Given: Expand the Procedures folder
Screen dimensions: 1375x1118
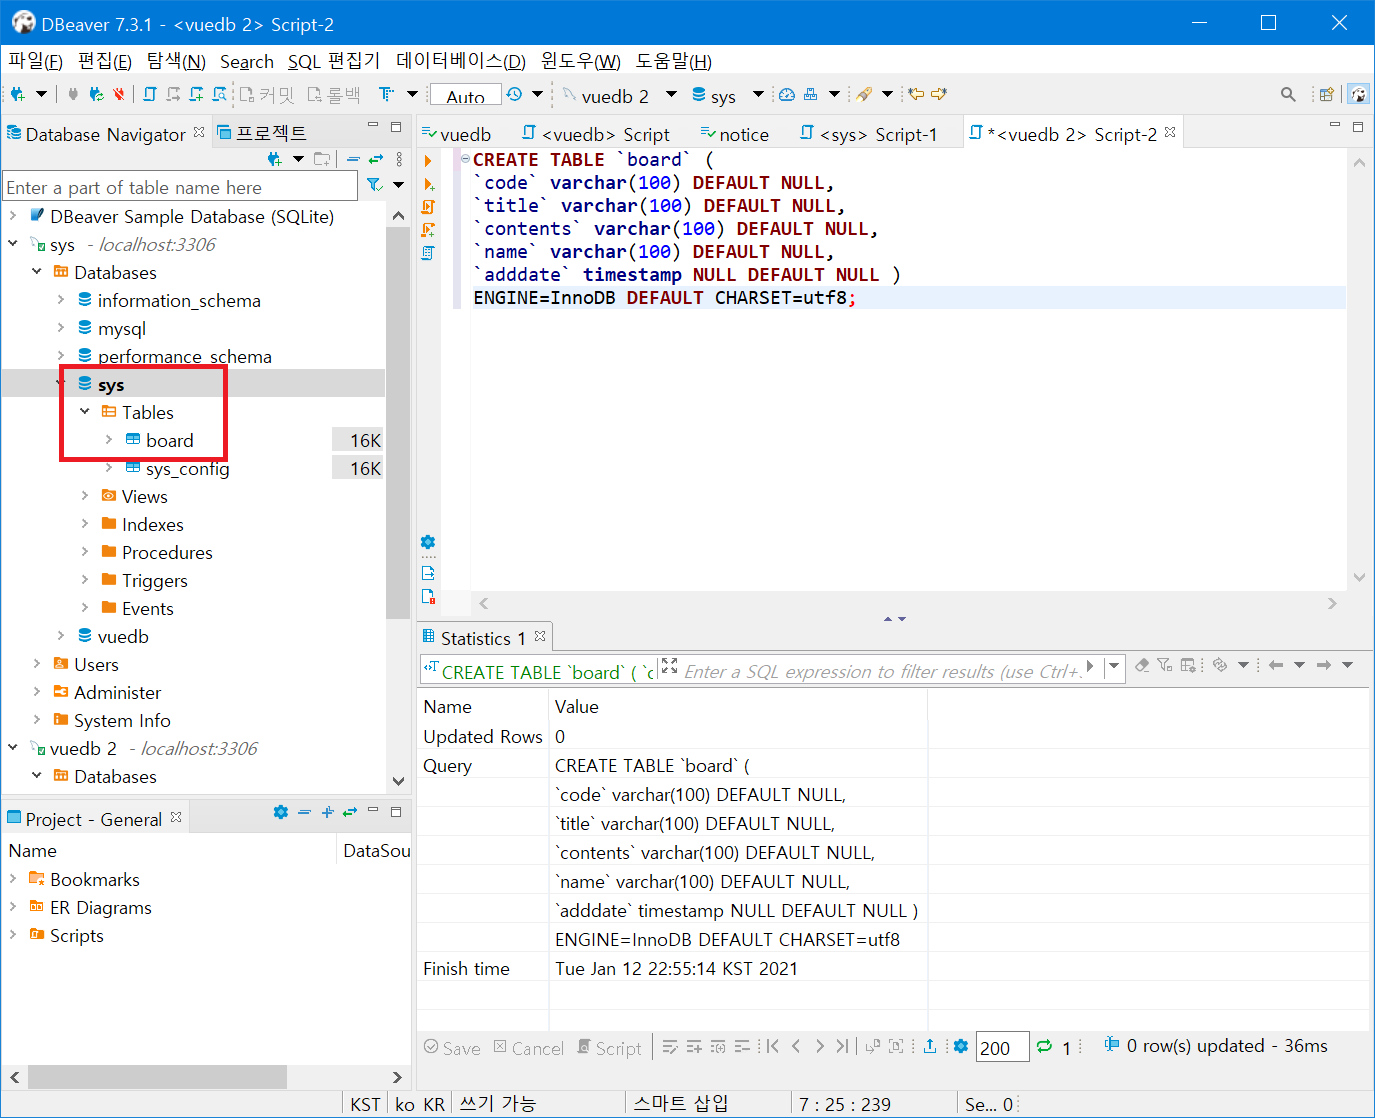Looking at the screenshot, I should (x=85, y=552).
